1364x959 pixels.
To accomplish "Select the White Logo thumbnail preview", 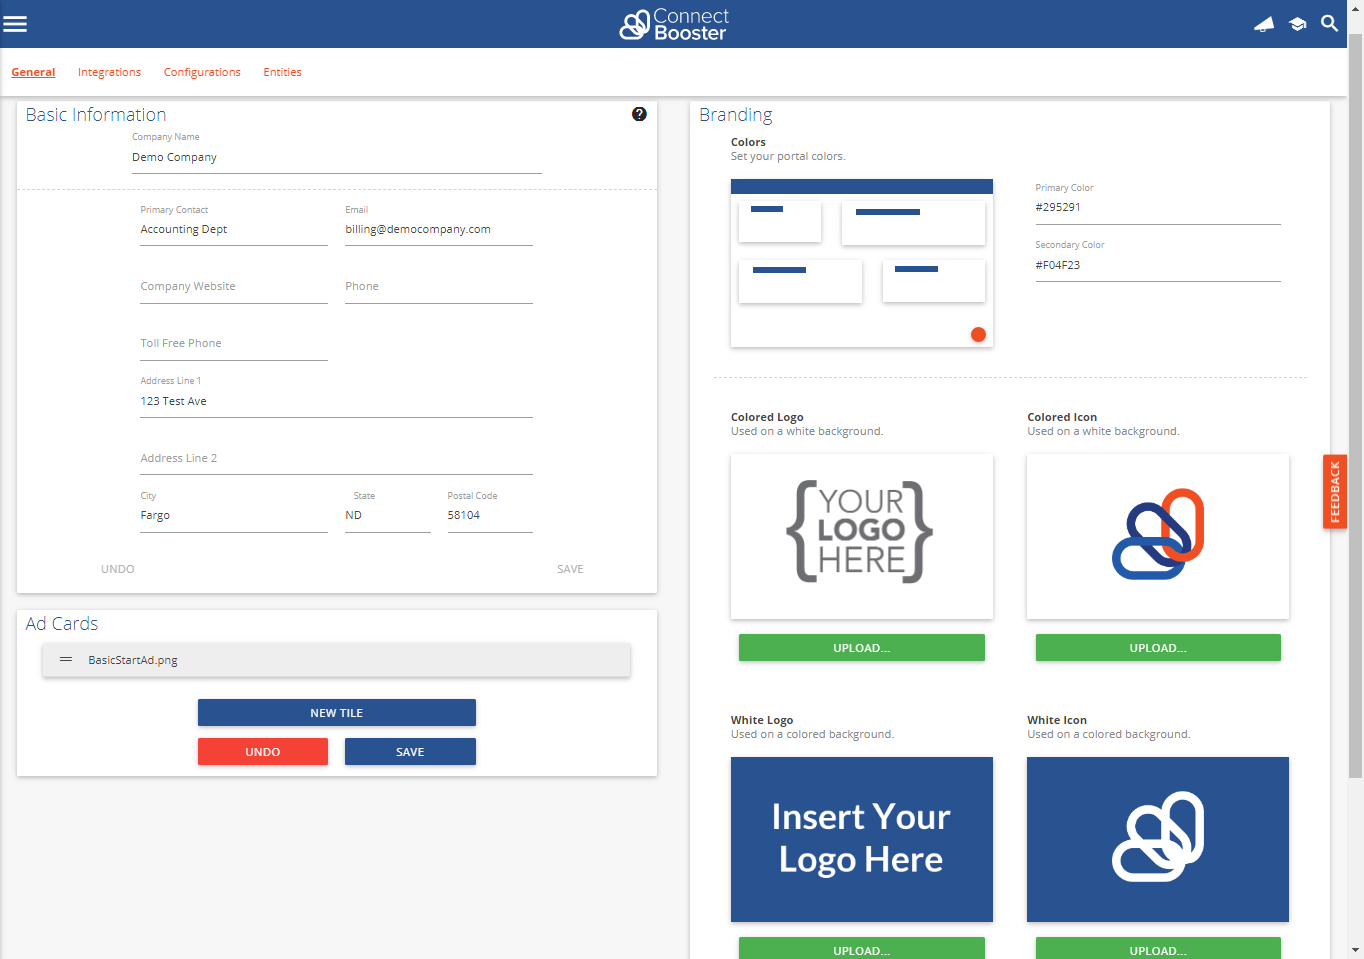I will tap(861, 839).
